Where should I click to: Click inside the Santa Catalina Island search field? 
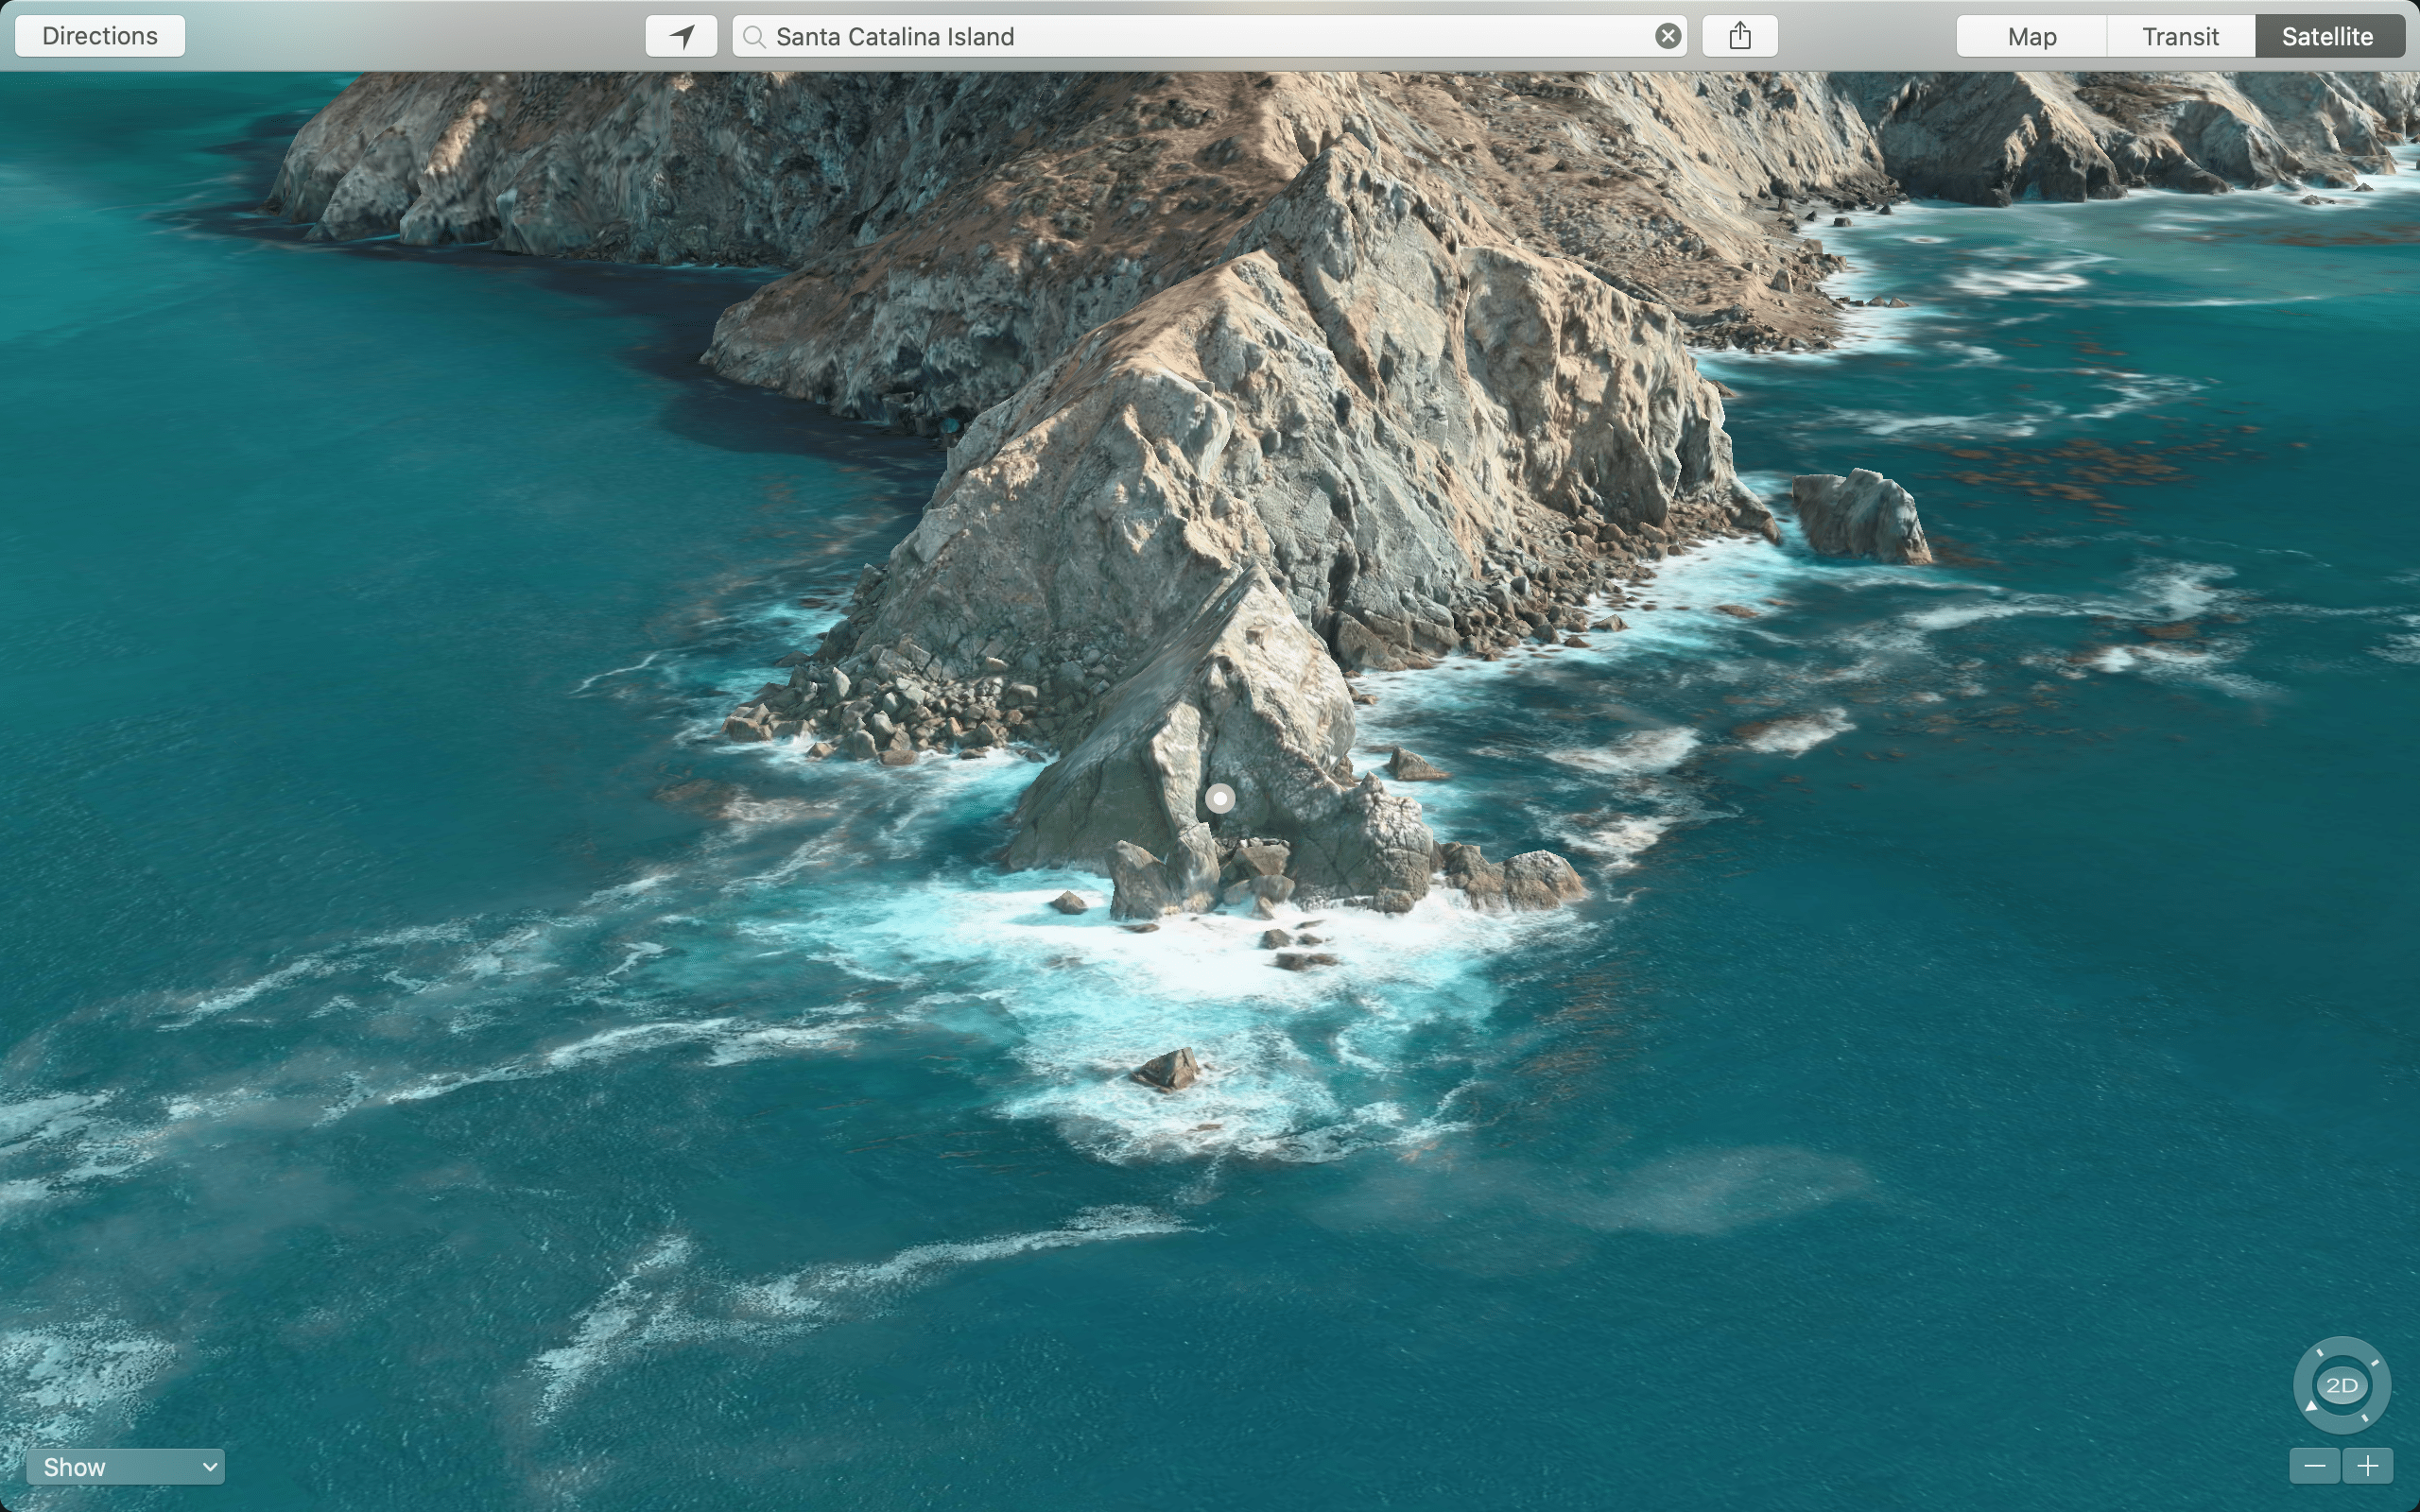[x=1200, y=37]
